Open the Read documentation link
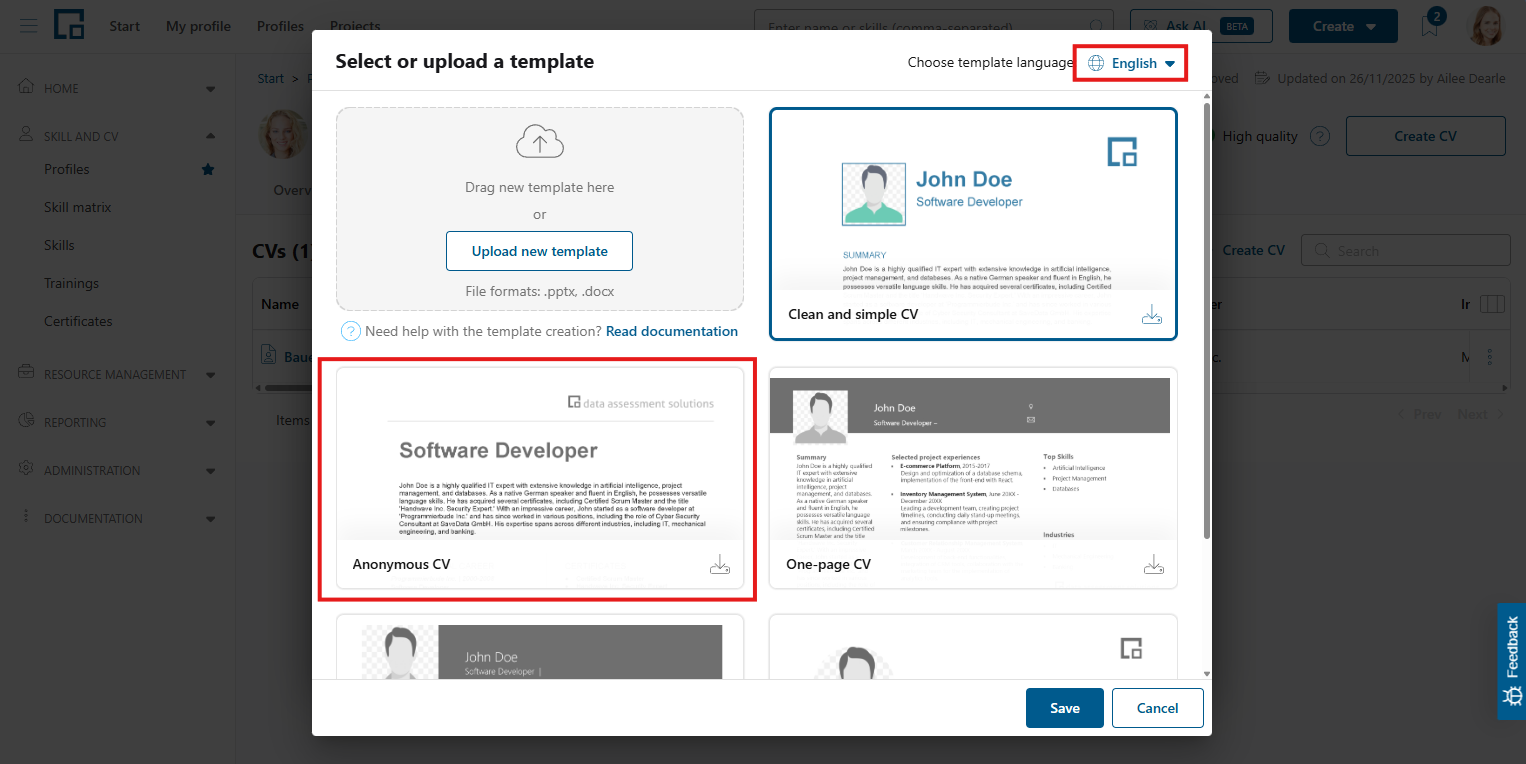The image size is (1526, 764). click(672, 331)
